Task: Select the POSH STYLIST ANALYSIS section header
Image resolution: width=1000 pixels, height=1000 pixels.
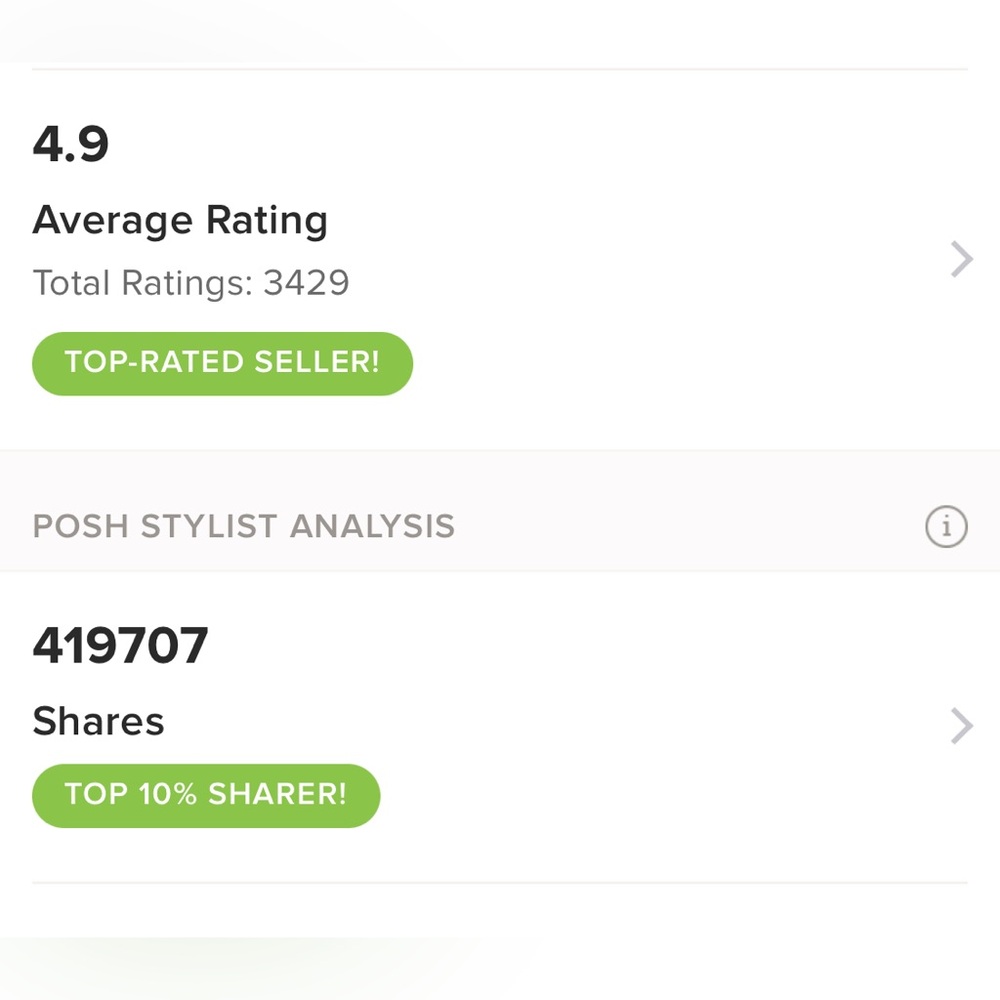Action: pos(244,527)
